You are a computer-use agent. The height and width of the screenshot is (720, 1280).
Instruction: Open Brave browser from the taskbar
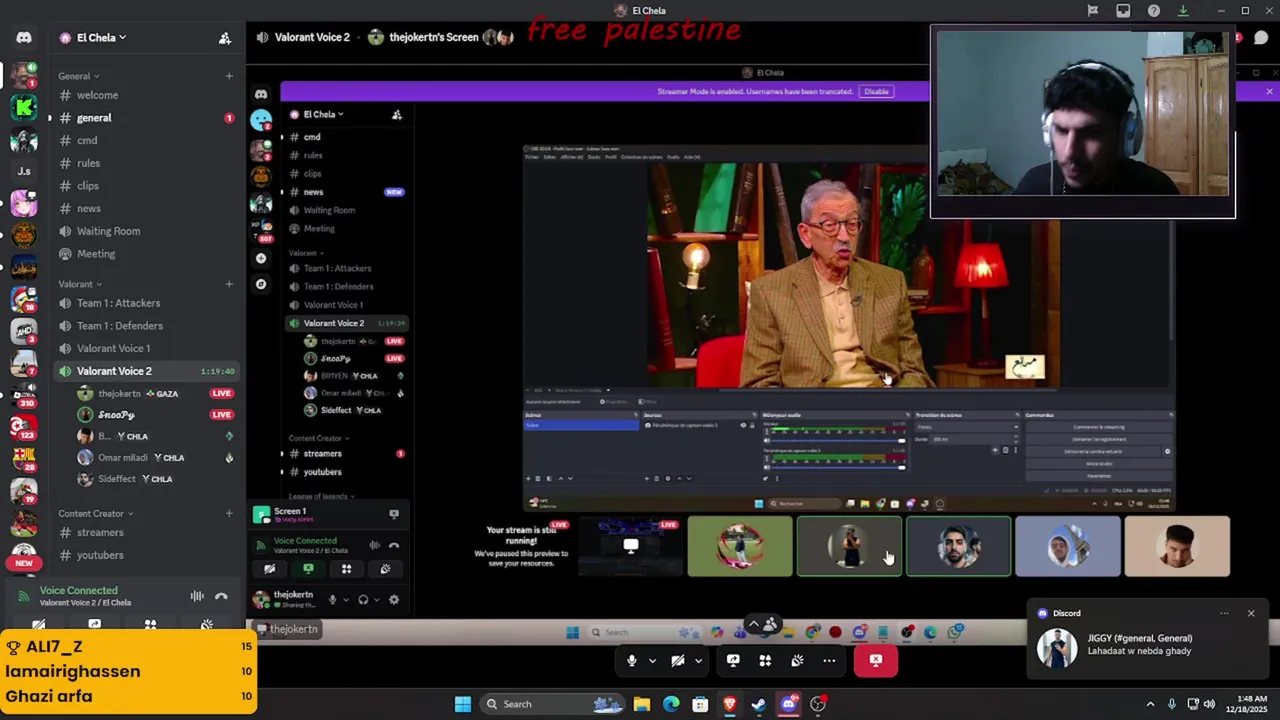[730, 704]
